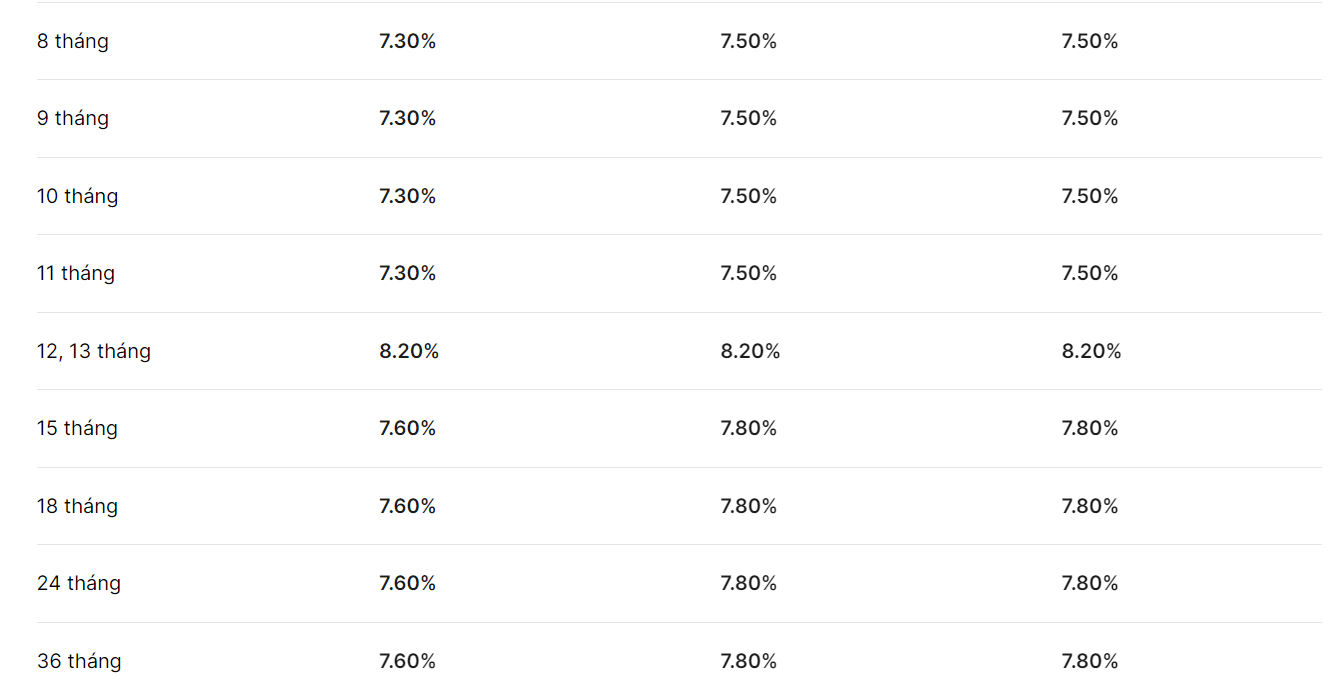The width and height of the screenshot is (1336, 692).
Task: Select the "9 tháng" term label
Action: click(73, 119)
